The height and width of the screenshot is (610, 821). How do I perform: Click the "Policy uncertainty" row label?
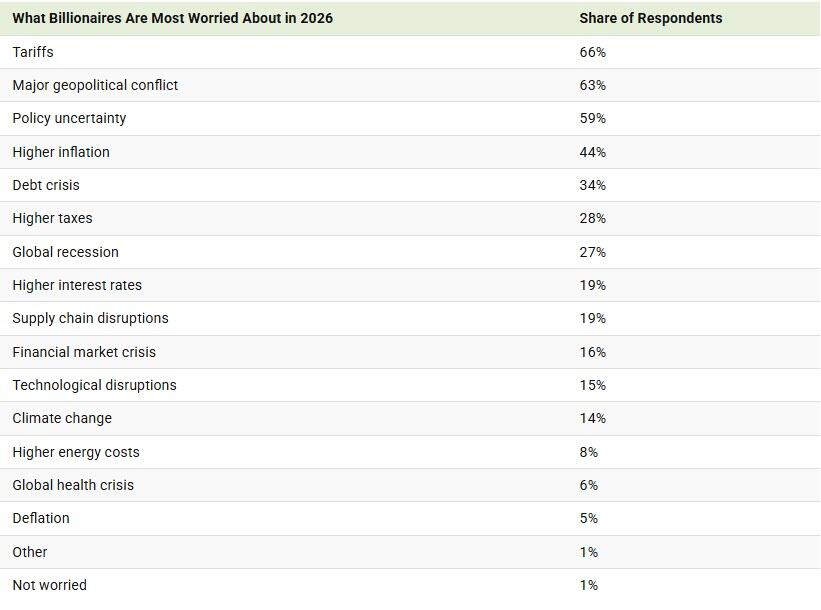click(x=69, y=118)
